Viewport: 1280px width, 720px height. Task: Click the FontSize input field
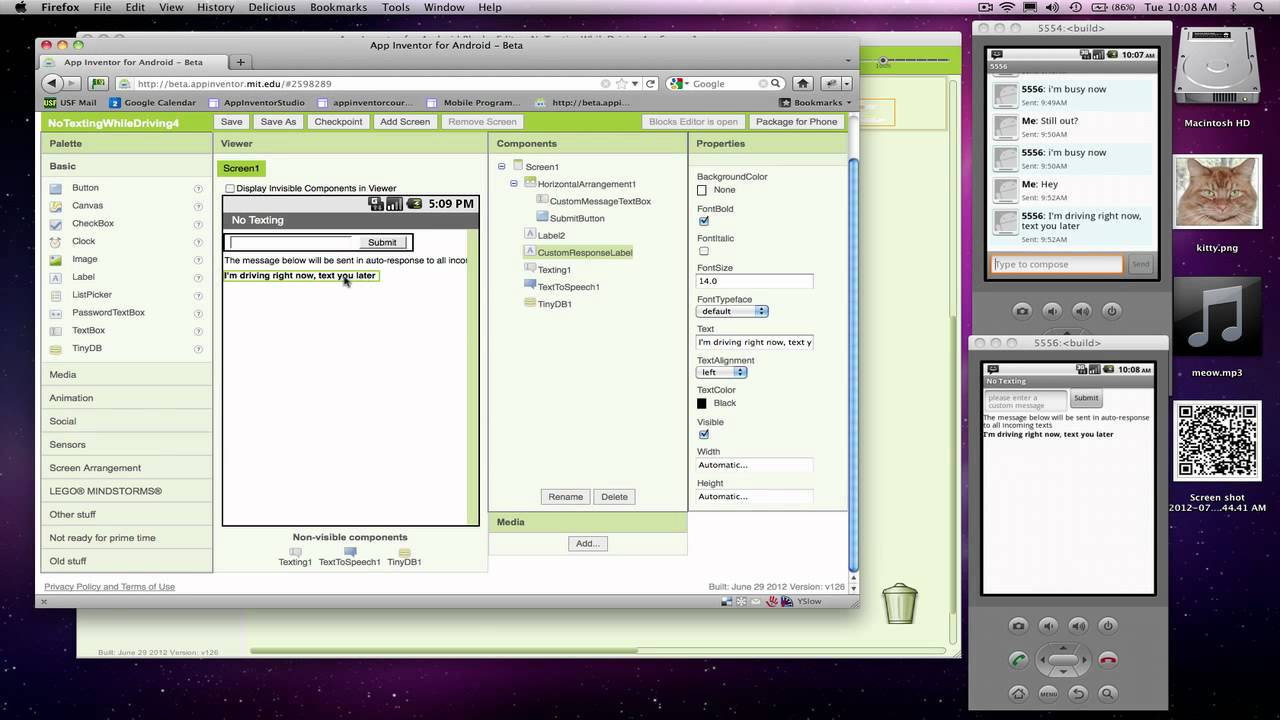pos(755,281)
